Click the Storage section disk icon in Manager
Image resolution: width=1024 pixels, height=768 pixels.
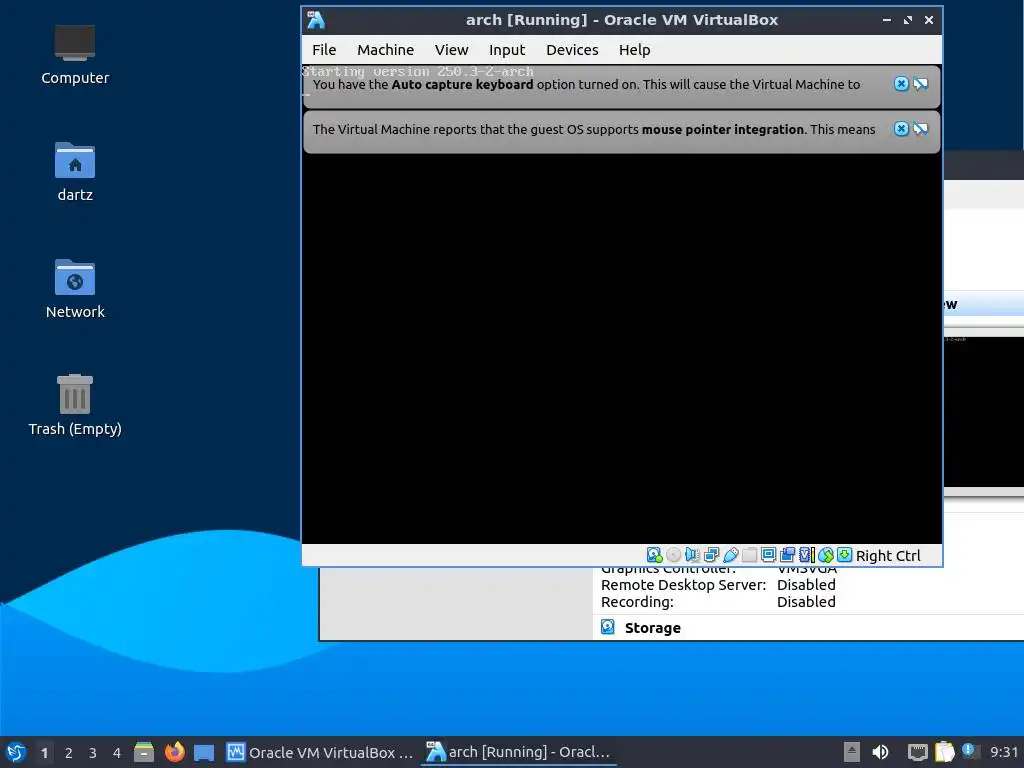point(607,627)
